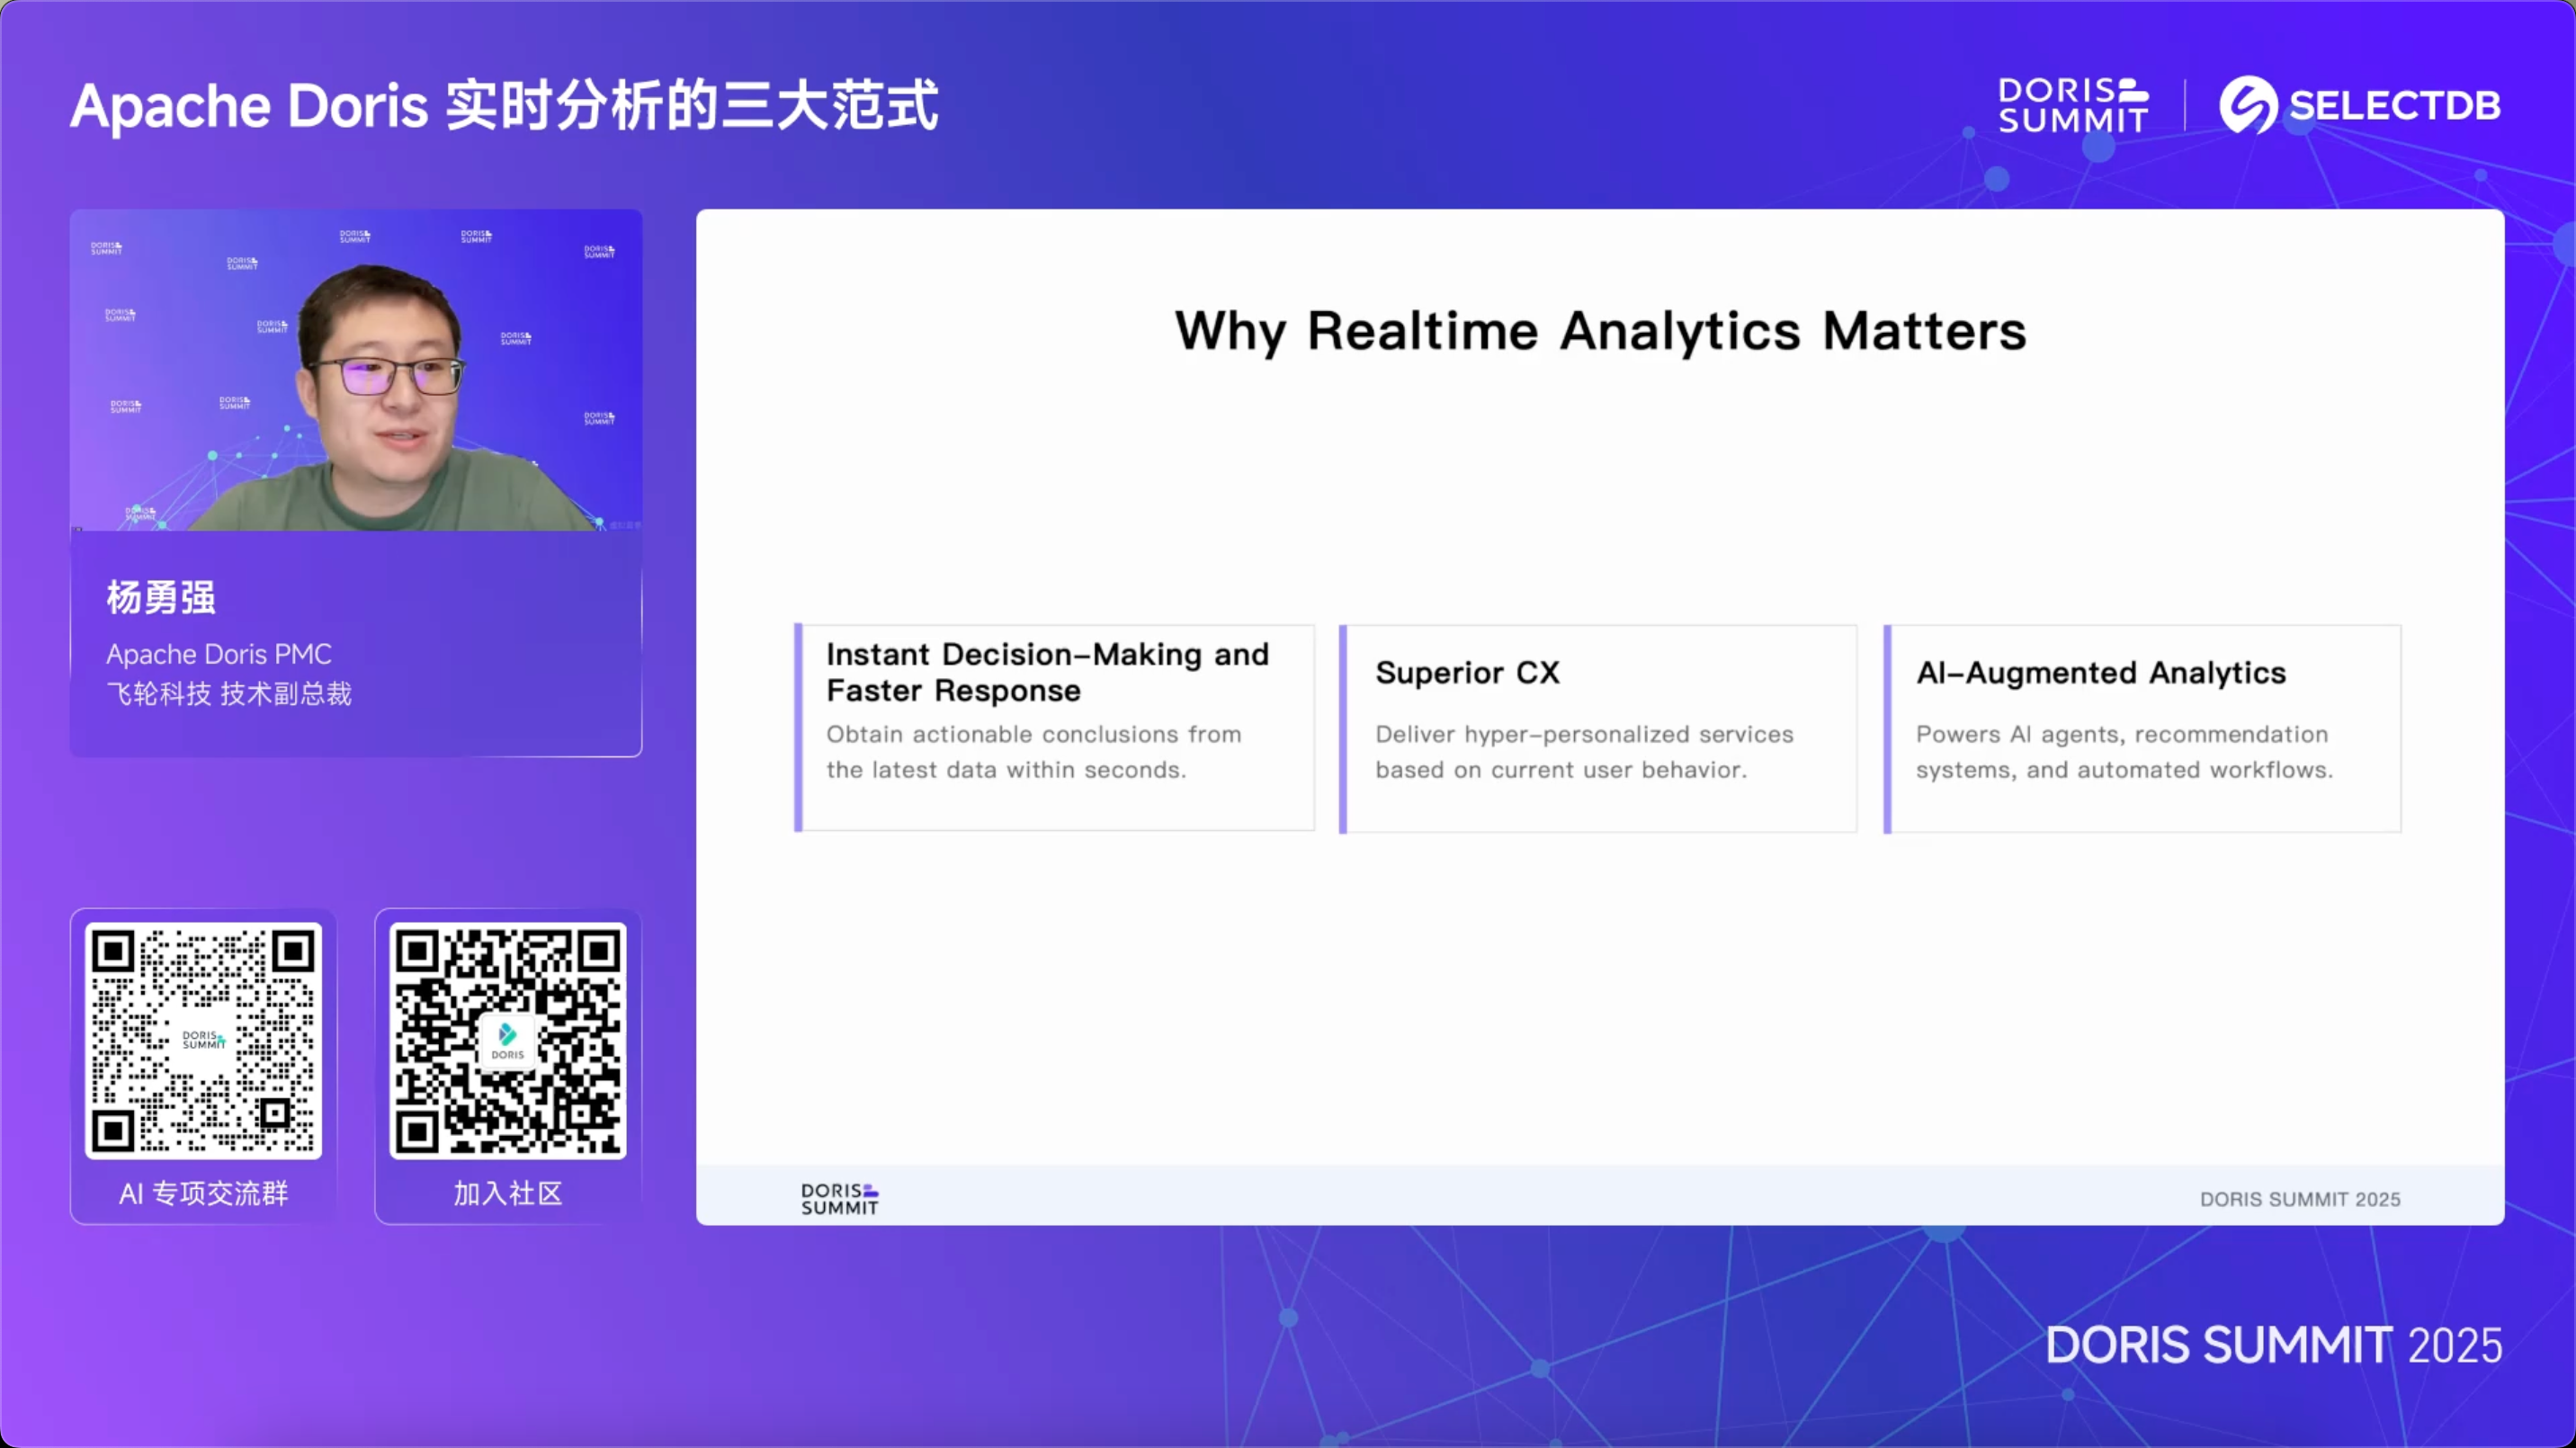The width and height of the screenshot is (2576, 1448).
Task: Click the DORIS SUMMIT 2025 slide footer text
Action: pyautogui.click(x=2299, y=1199)
